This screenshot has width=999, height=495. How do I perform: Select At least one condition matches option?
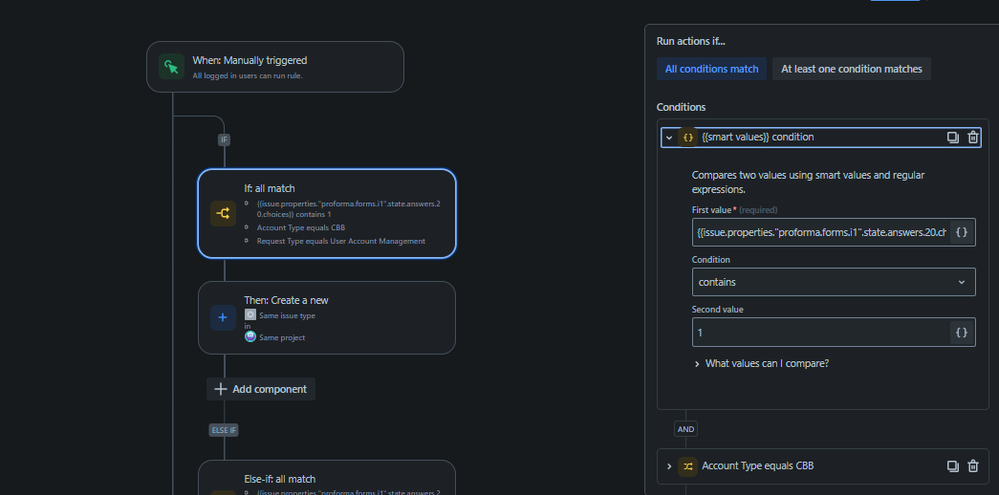(851, 69)
